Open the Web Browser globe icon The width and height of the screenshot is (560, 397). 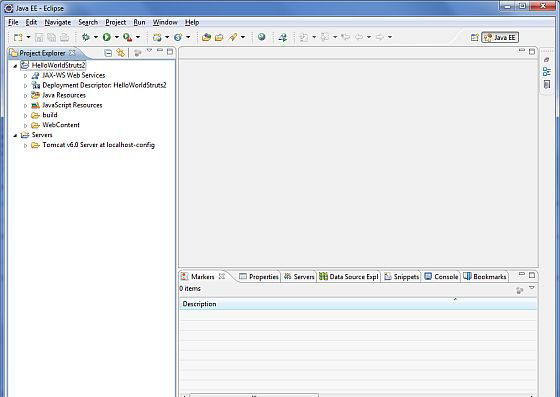click(x=262, y=37)
